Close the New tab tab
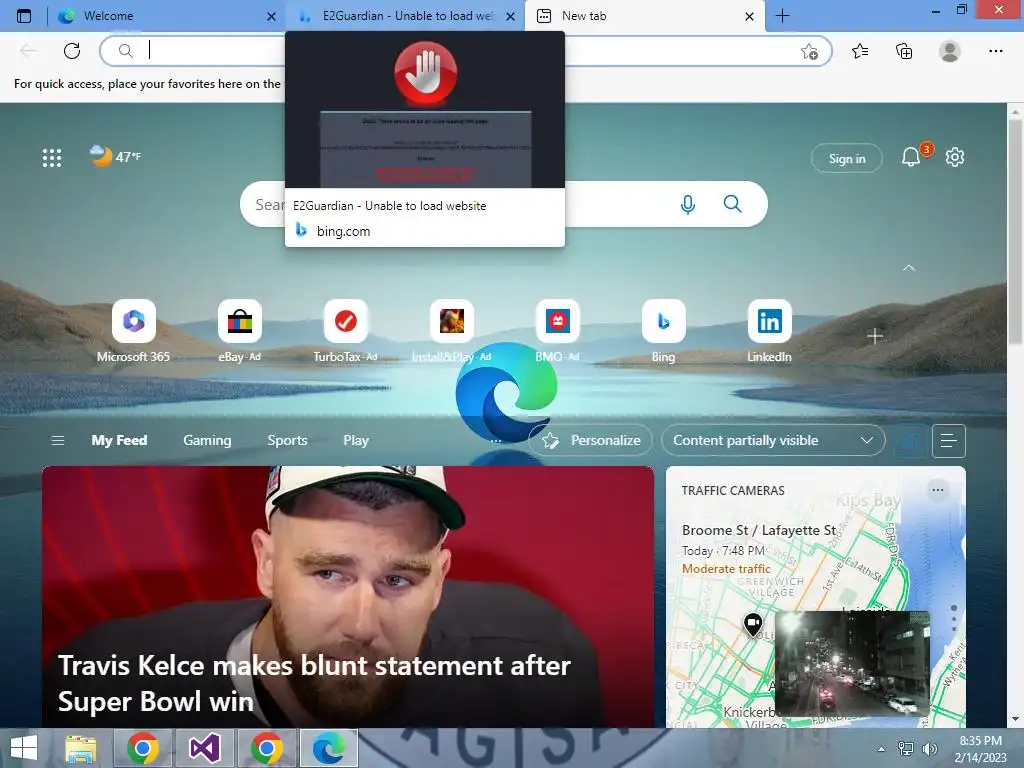1024x768 pixels. (750, 16)
